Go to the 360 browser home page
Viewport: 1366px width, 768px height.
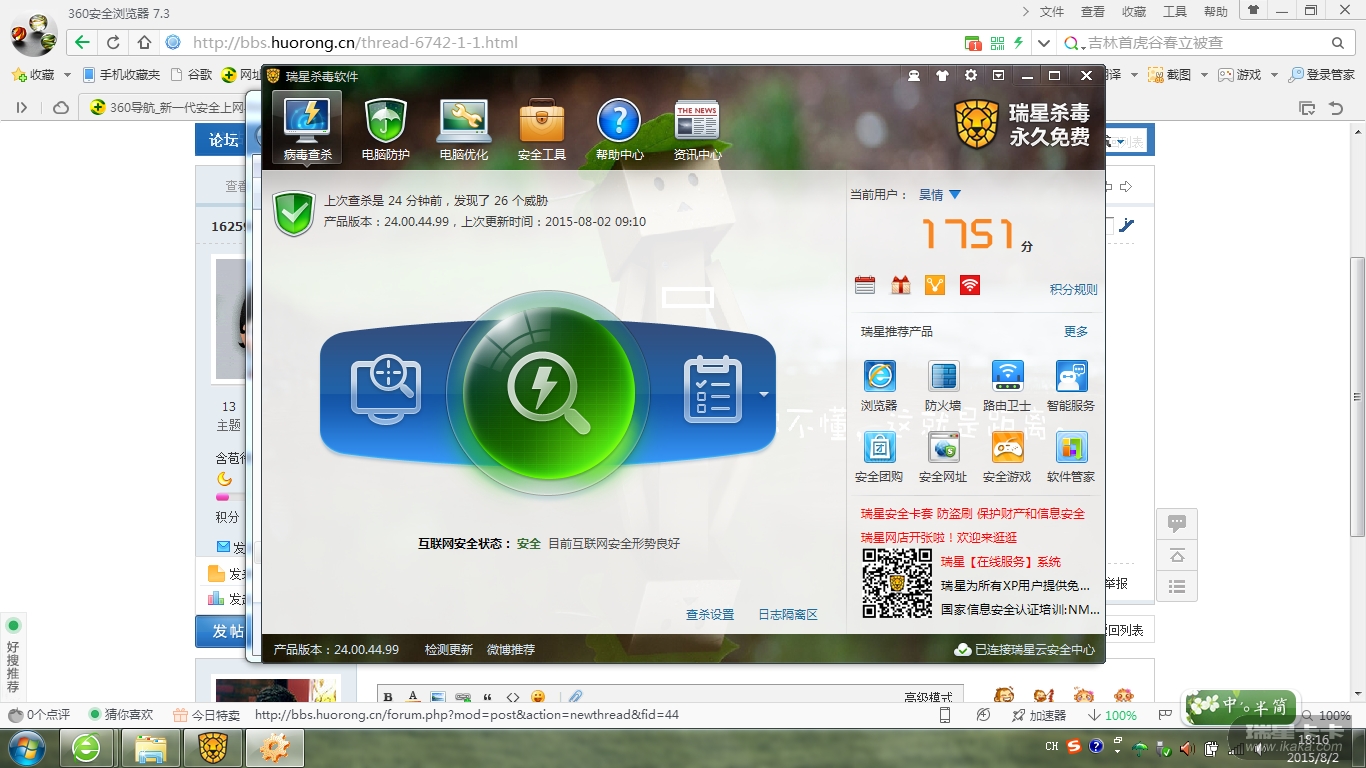coord(144,42)
